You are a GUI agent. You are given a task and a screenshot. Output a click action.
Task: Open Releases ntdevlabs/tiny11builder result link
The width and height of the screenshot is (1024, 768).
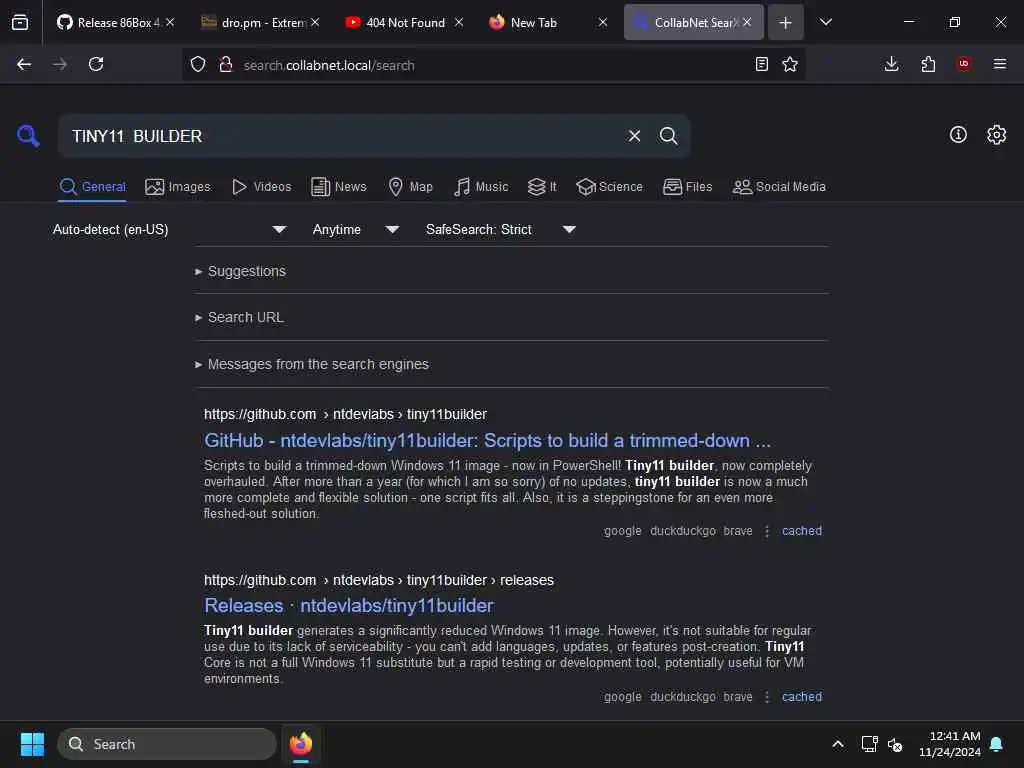point(349,606)
